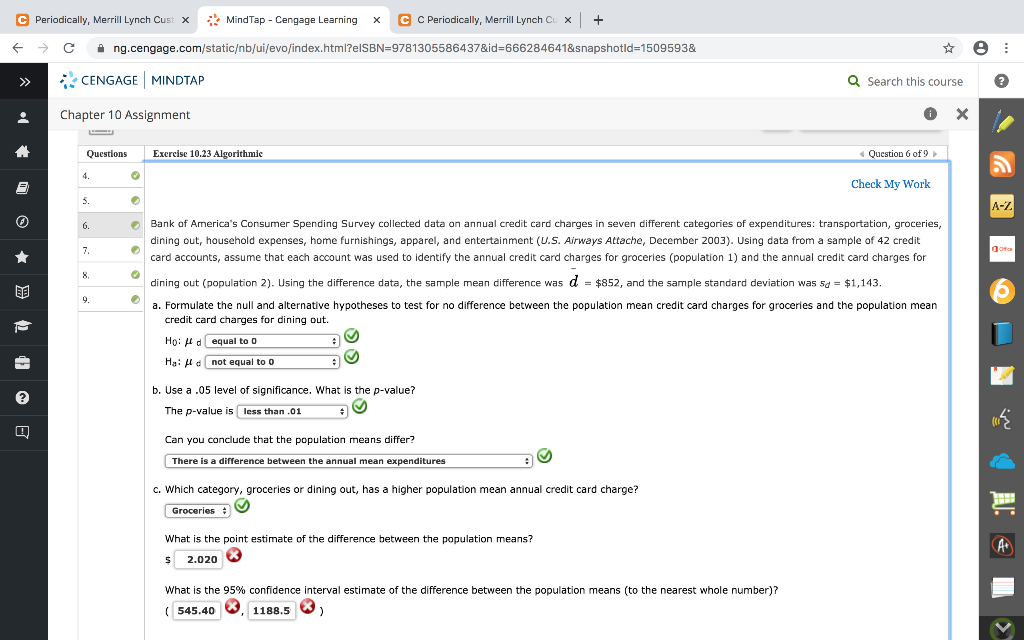Open the A-Z glossary app
The height and width of the screenshot is (640, 1024).
click(x=1002, y=206)
